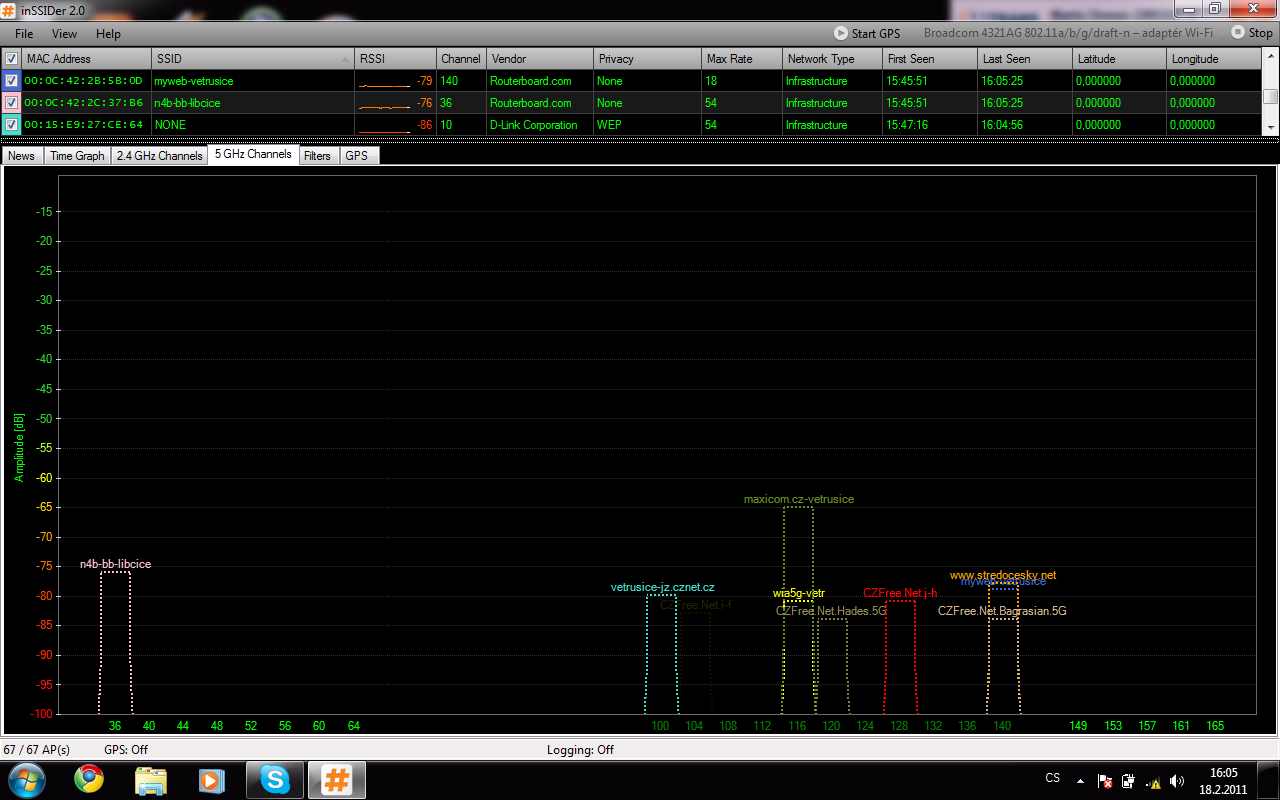
Task: Open the View menu
Action: point(64,34)
